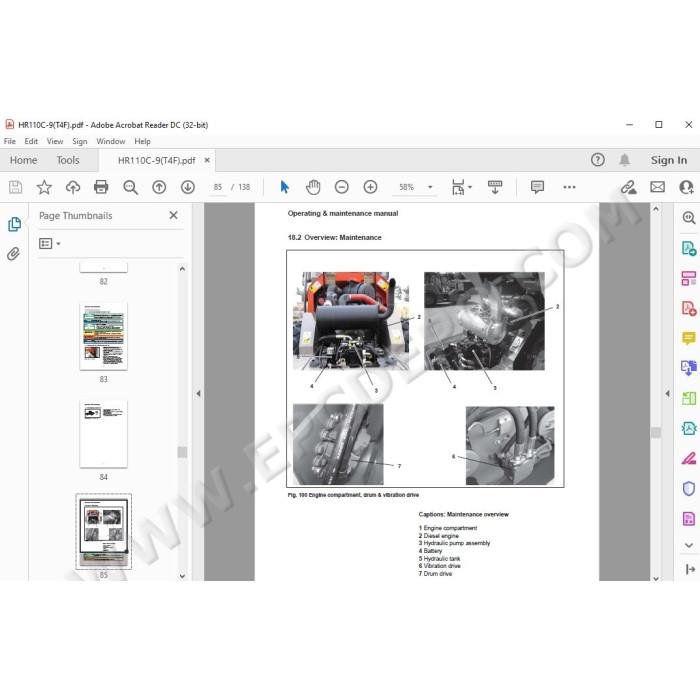Expand the zoom percentage dropdown
700x700 pixels.
coord(430,187)
